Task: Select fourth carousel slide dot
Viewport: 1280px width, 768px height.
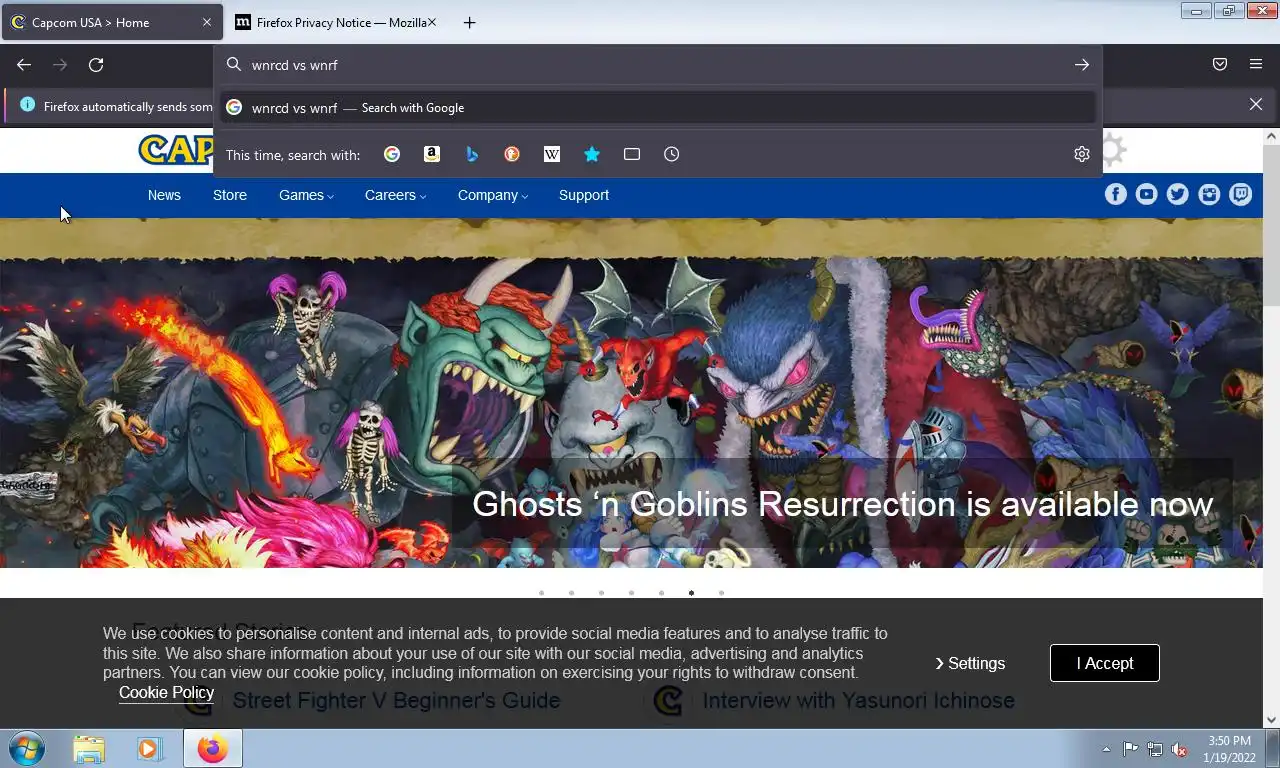Action: 631,593
